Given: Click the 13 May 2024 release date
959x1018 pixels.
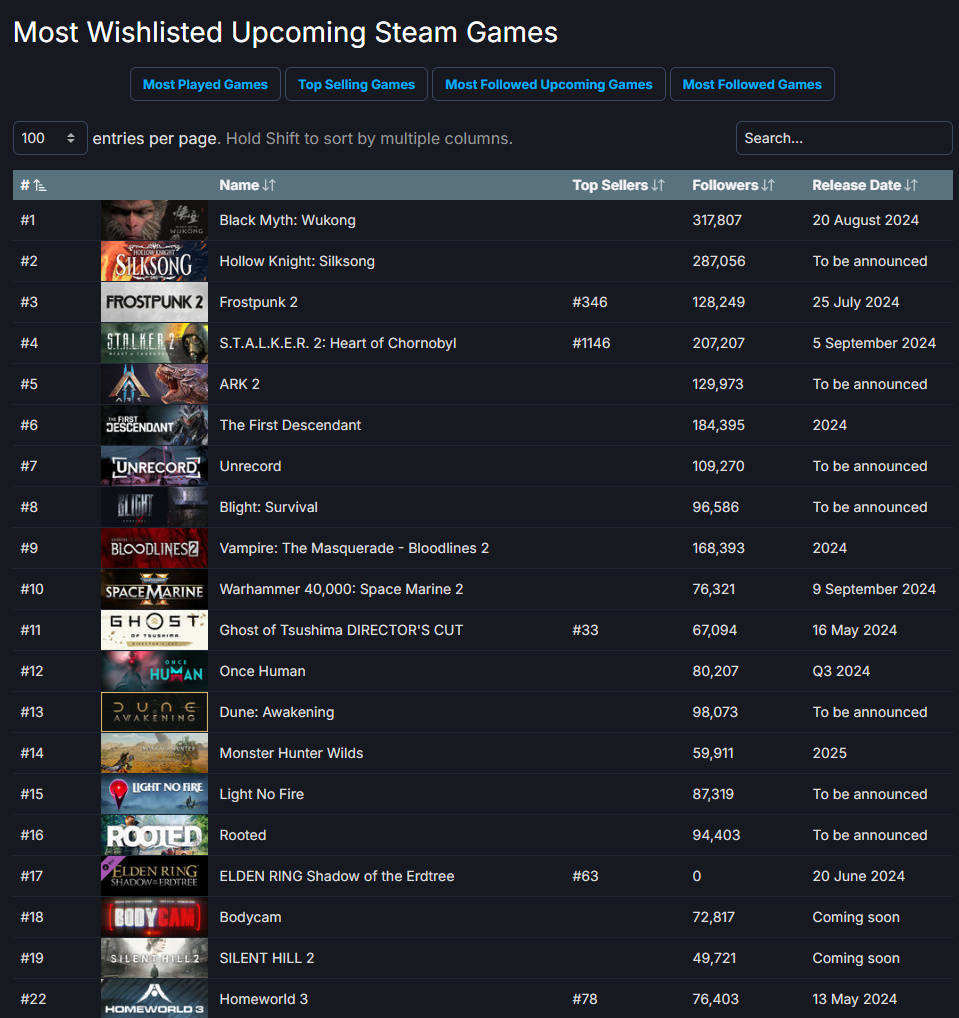Looking at the screenshot, I should pyautogui.click(x=854, y=999).
